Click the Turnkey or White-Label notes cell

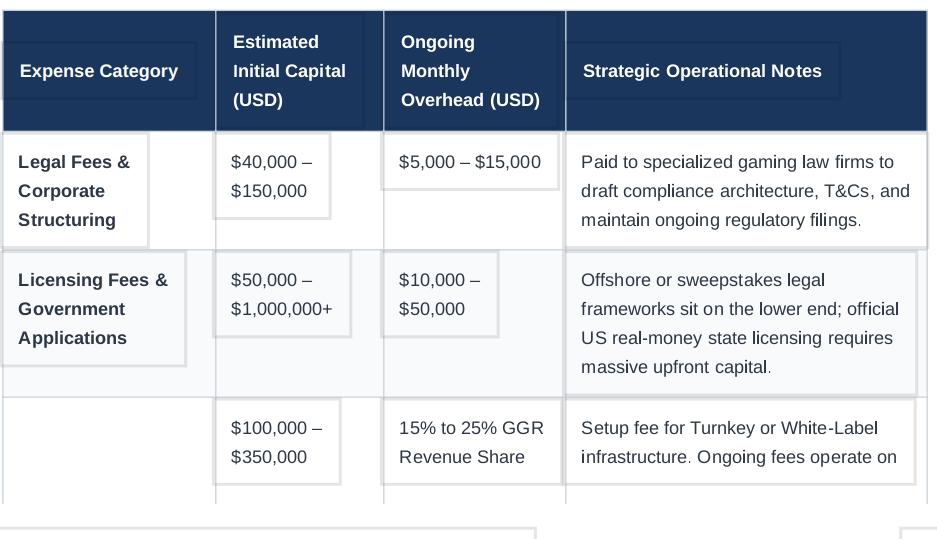click(x=746, y=451)
